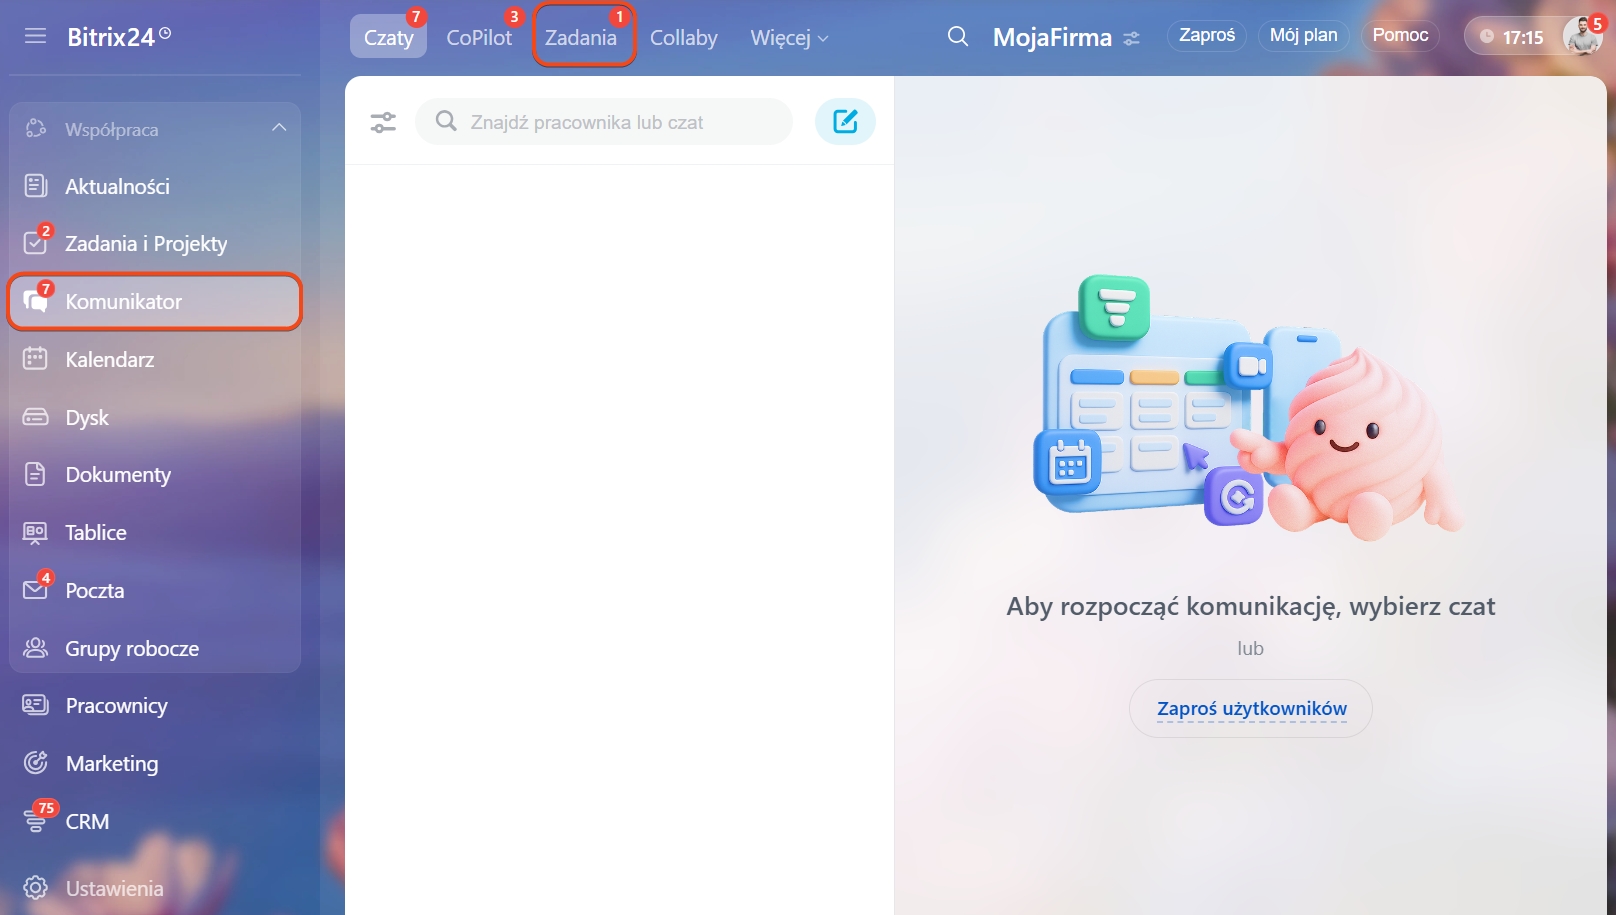Click the top bar search icon
This screenshot has height=915, width=1616.
pyautogui.click(x=958, y=37)
